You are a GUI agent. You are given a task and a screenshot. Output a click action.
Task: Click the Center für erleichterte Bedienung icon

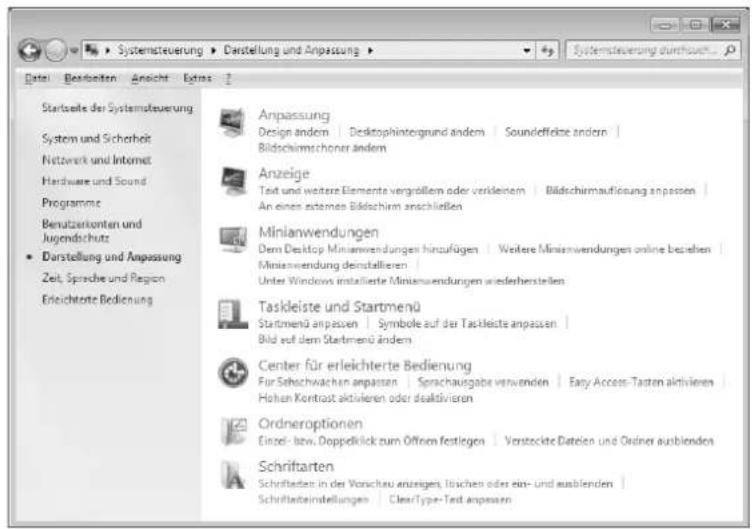[x=233, y=373]
